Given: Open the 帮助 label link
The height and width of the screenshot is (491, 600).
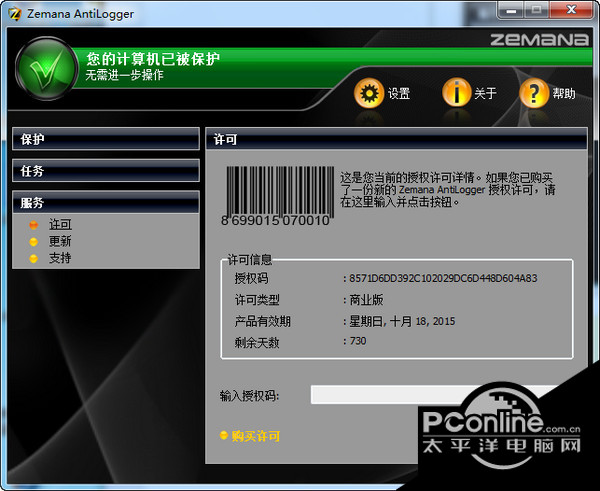Looking at the screenshot, I should tap(564, 93).
